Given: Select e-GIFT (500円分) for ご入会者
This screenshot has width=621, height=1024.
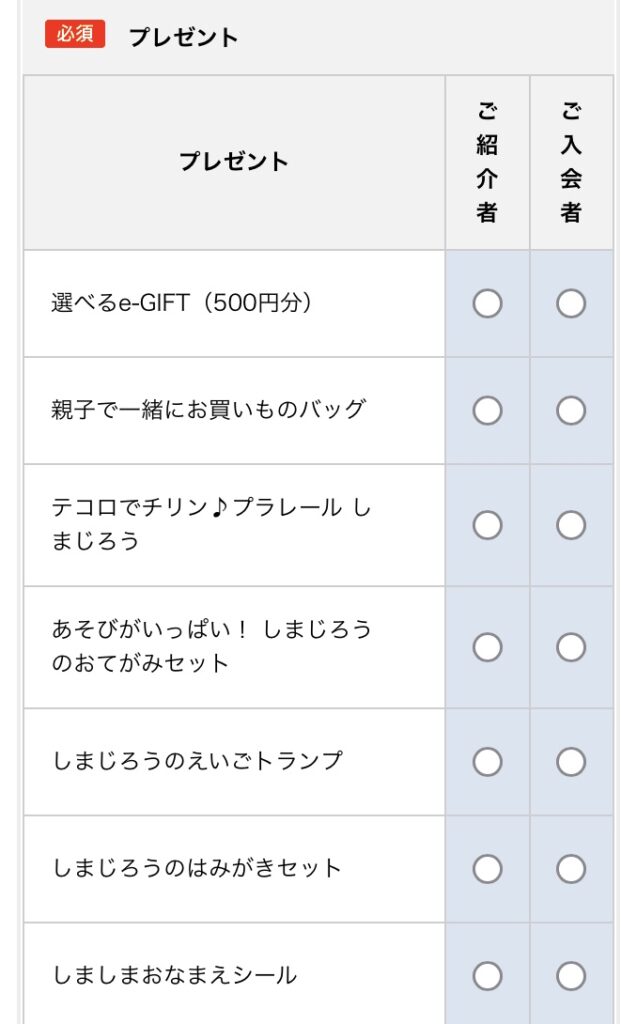Looking at the screenshot, I should pos(571,303).
